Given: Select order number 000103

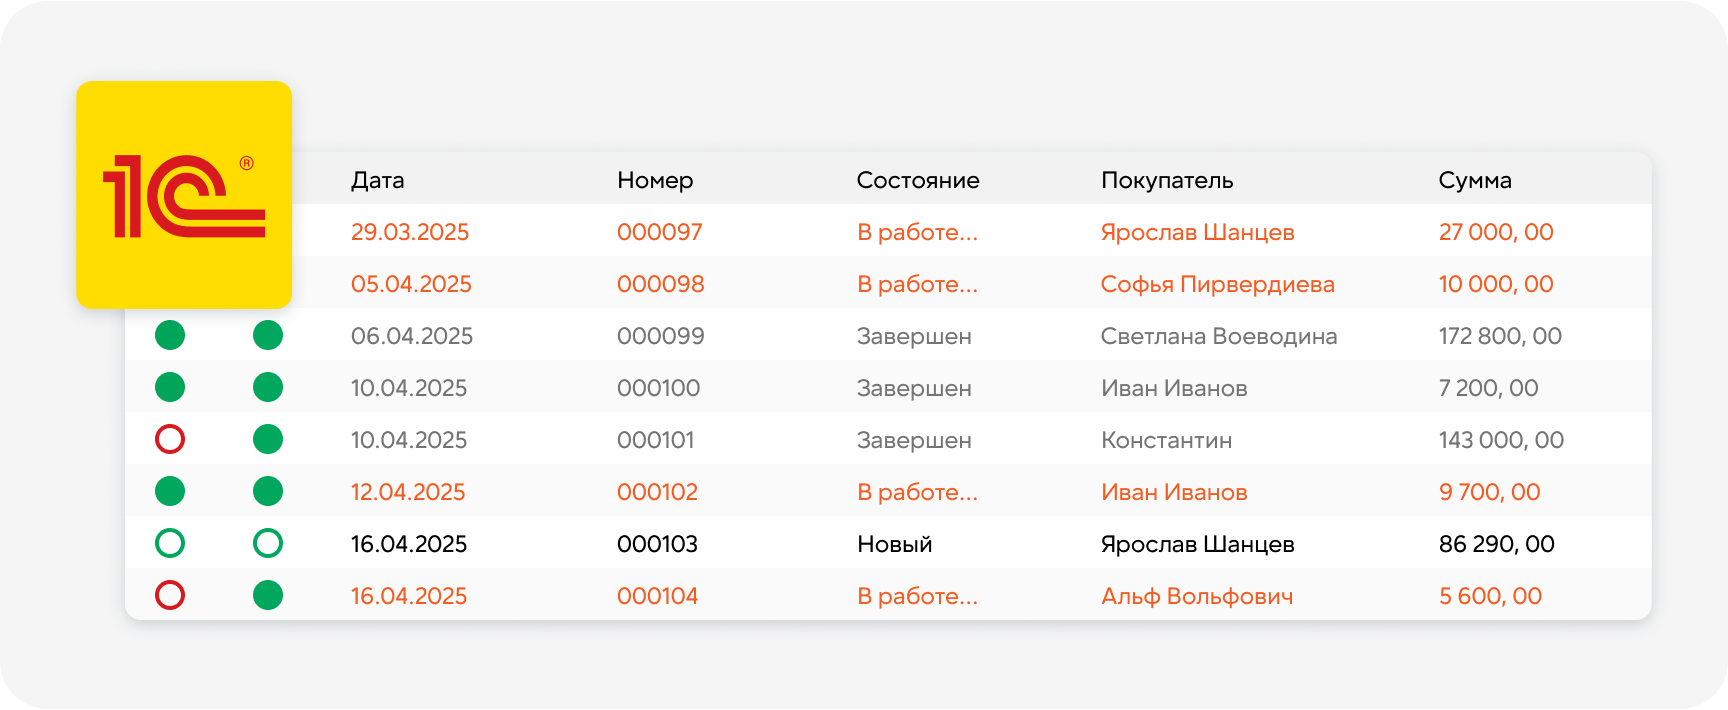Looking at the screenshot, I should pos(658,544).
